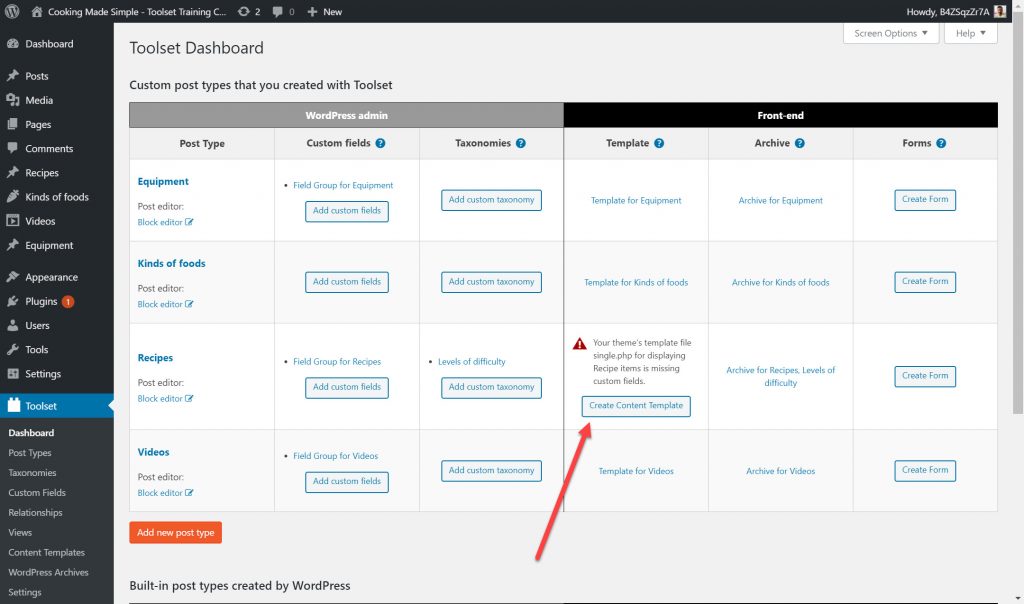
Task: Click the Archive help question icon
Action: click(799, 143)
